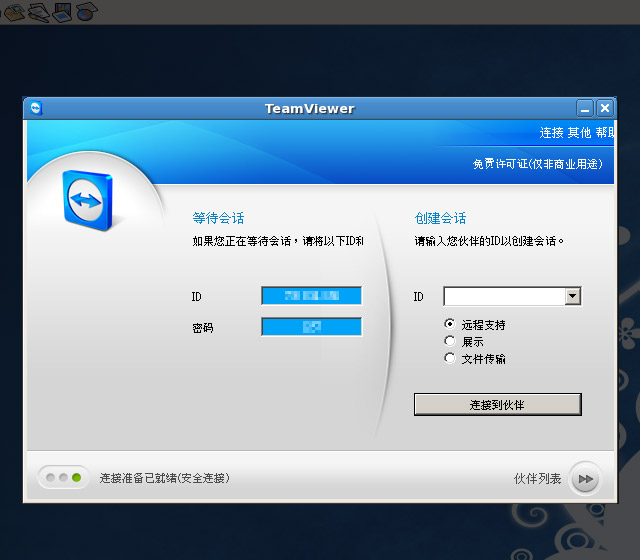This screenshot has width=640, height=560.
Task: Select the 远程支持 radio option
Action: tap(449, 324)
